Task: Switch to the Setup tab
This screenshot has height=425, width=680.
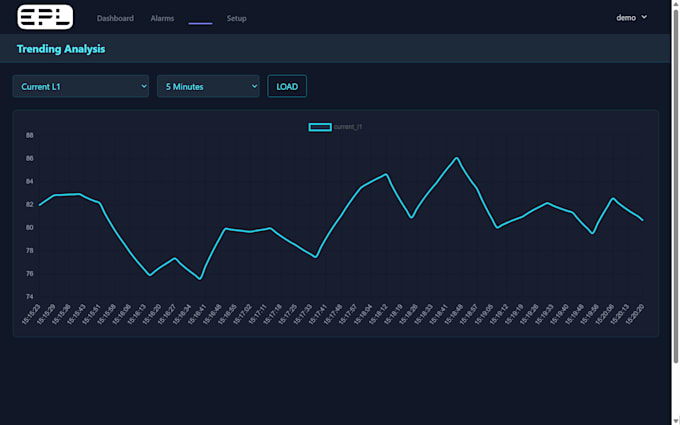Action: 236,18
